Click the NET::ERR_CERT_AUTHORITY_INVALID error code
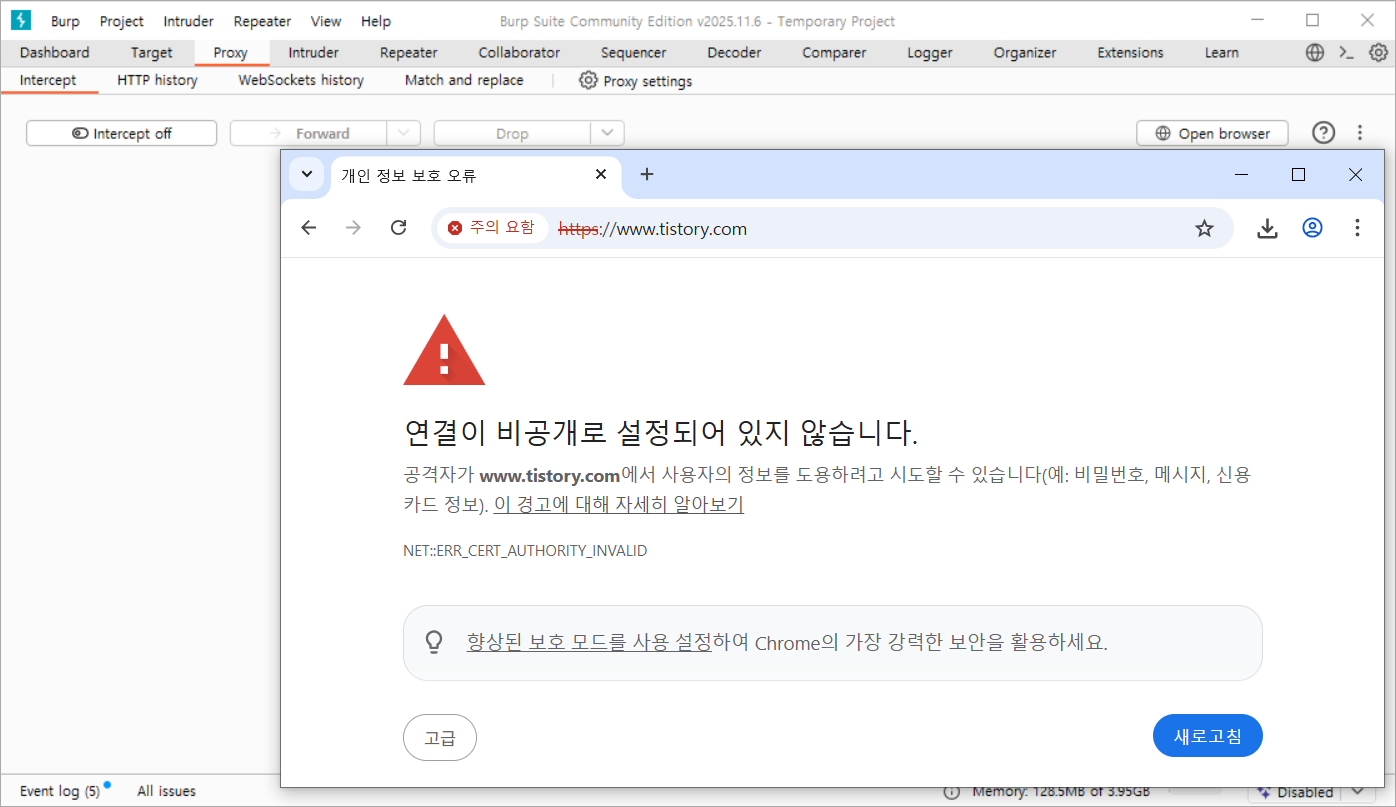 tap(525, 551)
